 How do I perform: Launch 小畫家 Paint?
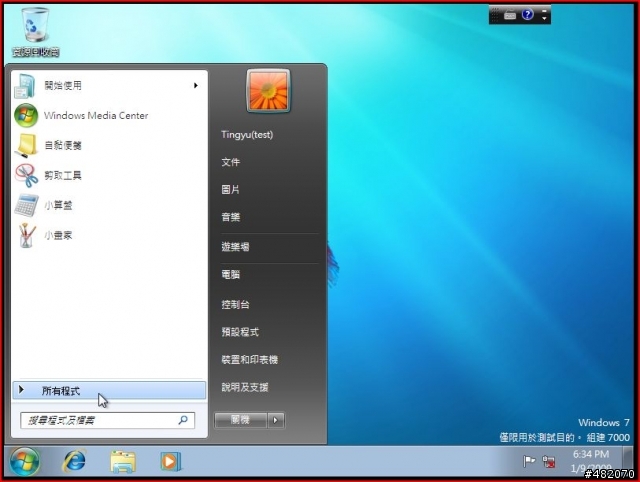point(109,235)
